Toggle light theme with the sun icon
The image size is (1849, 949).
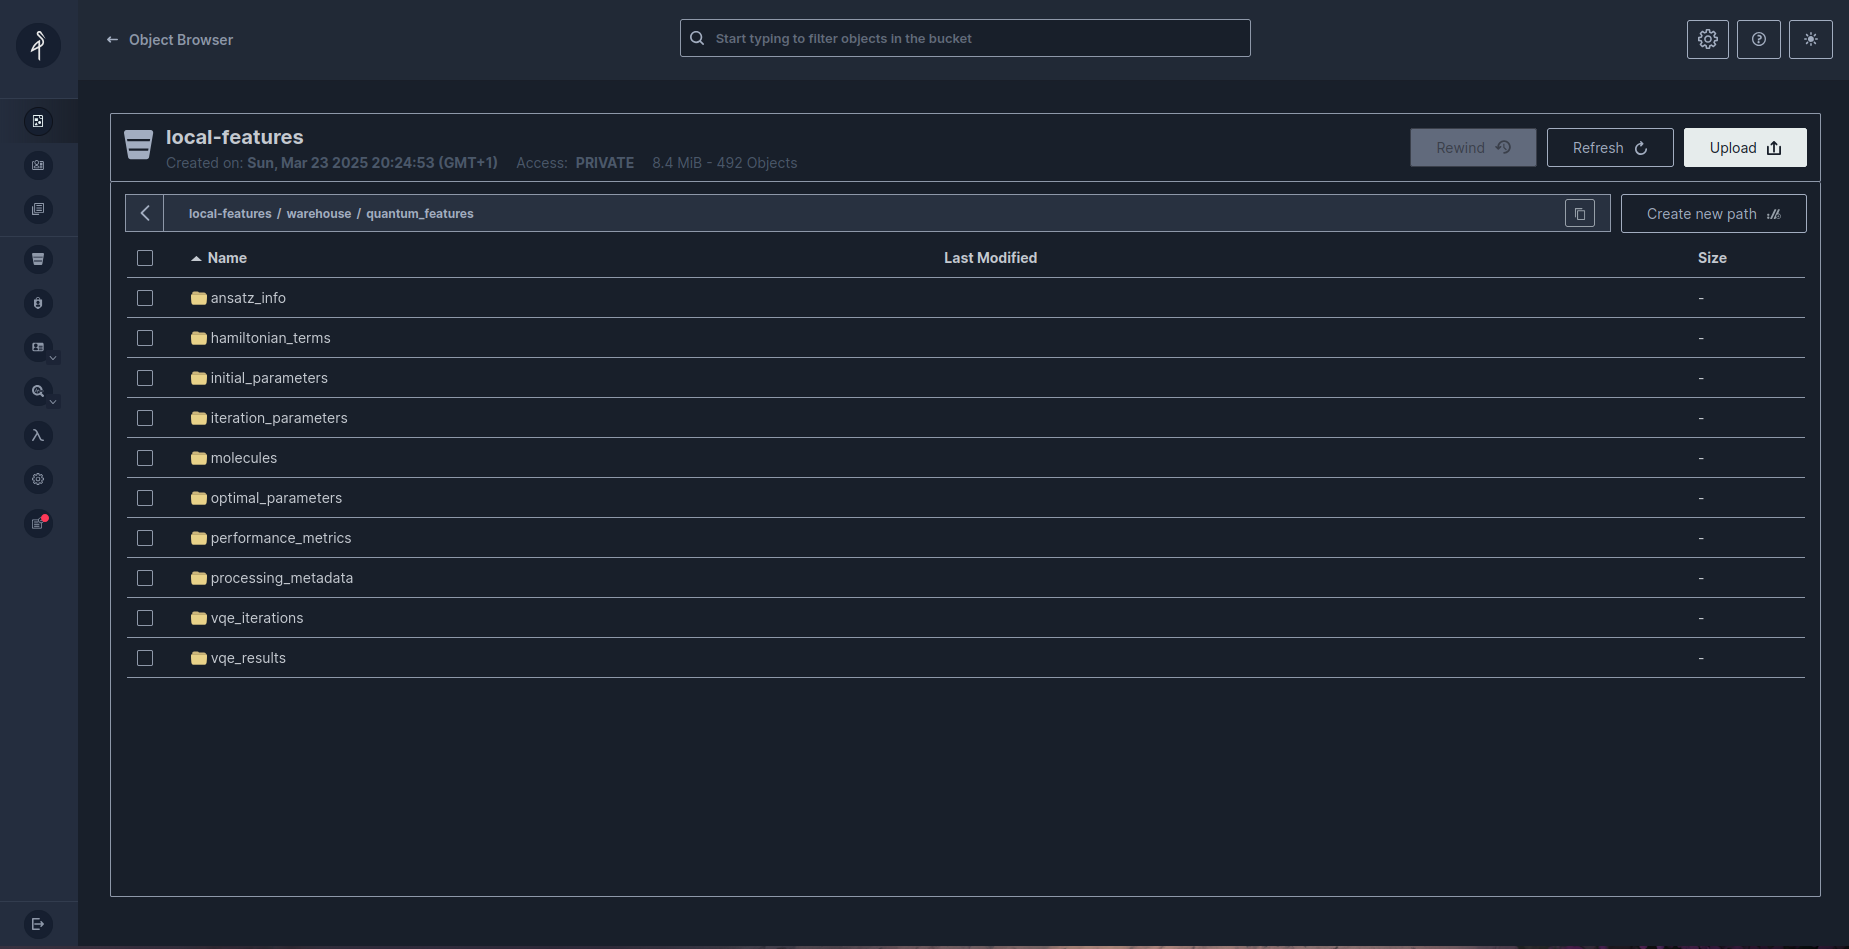(x=1810, y=39)
